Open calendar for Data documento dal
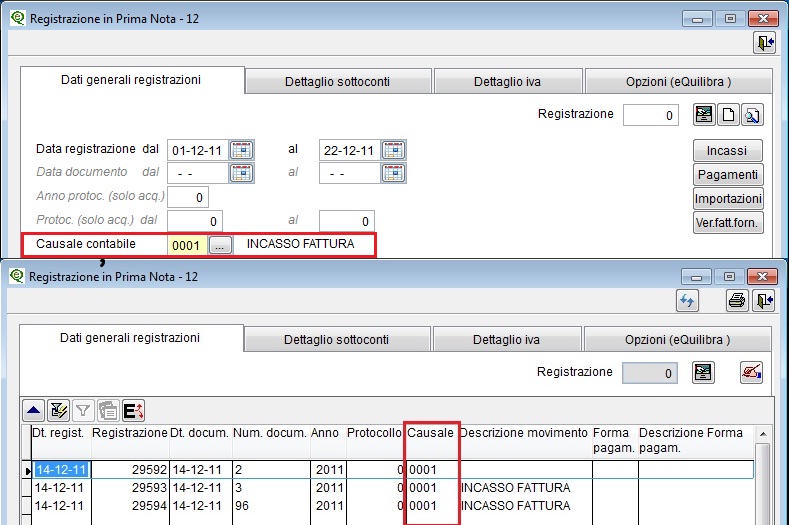Viewport: 789px width, 525px height. click(242, 173)
